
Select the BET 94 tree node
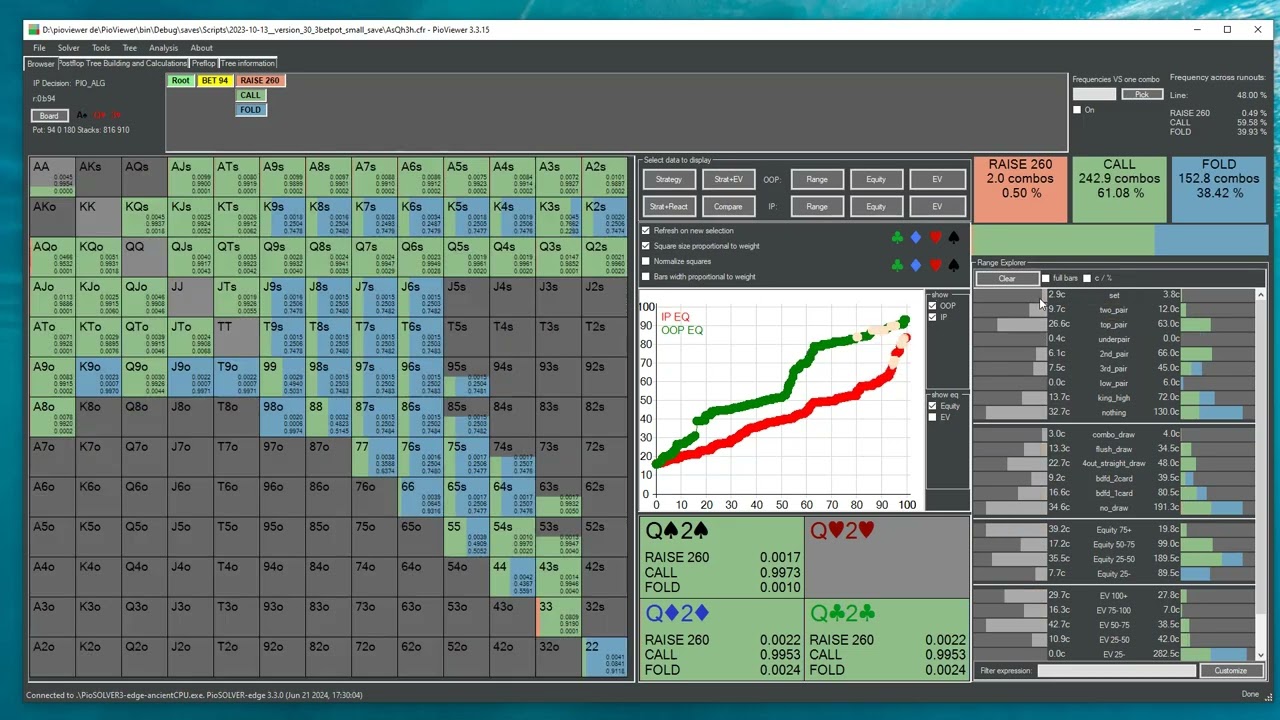pyautogui.click(x=215, y=80)
